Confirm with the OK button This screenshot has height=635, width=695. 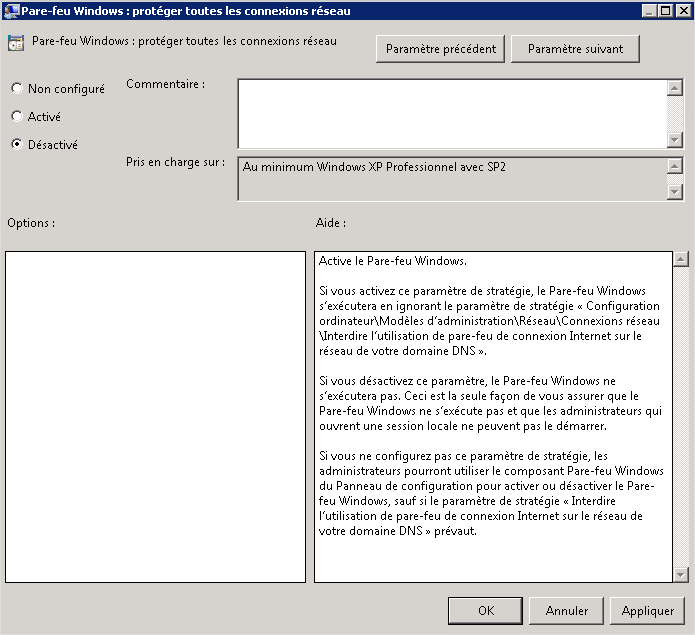485,611
